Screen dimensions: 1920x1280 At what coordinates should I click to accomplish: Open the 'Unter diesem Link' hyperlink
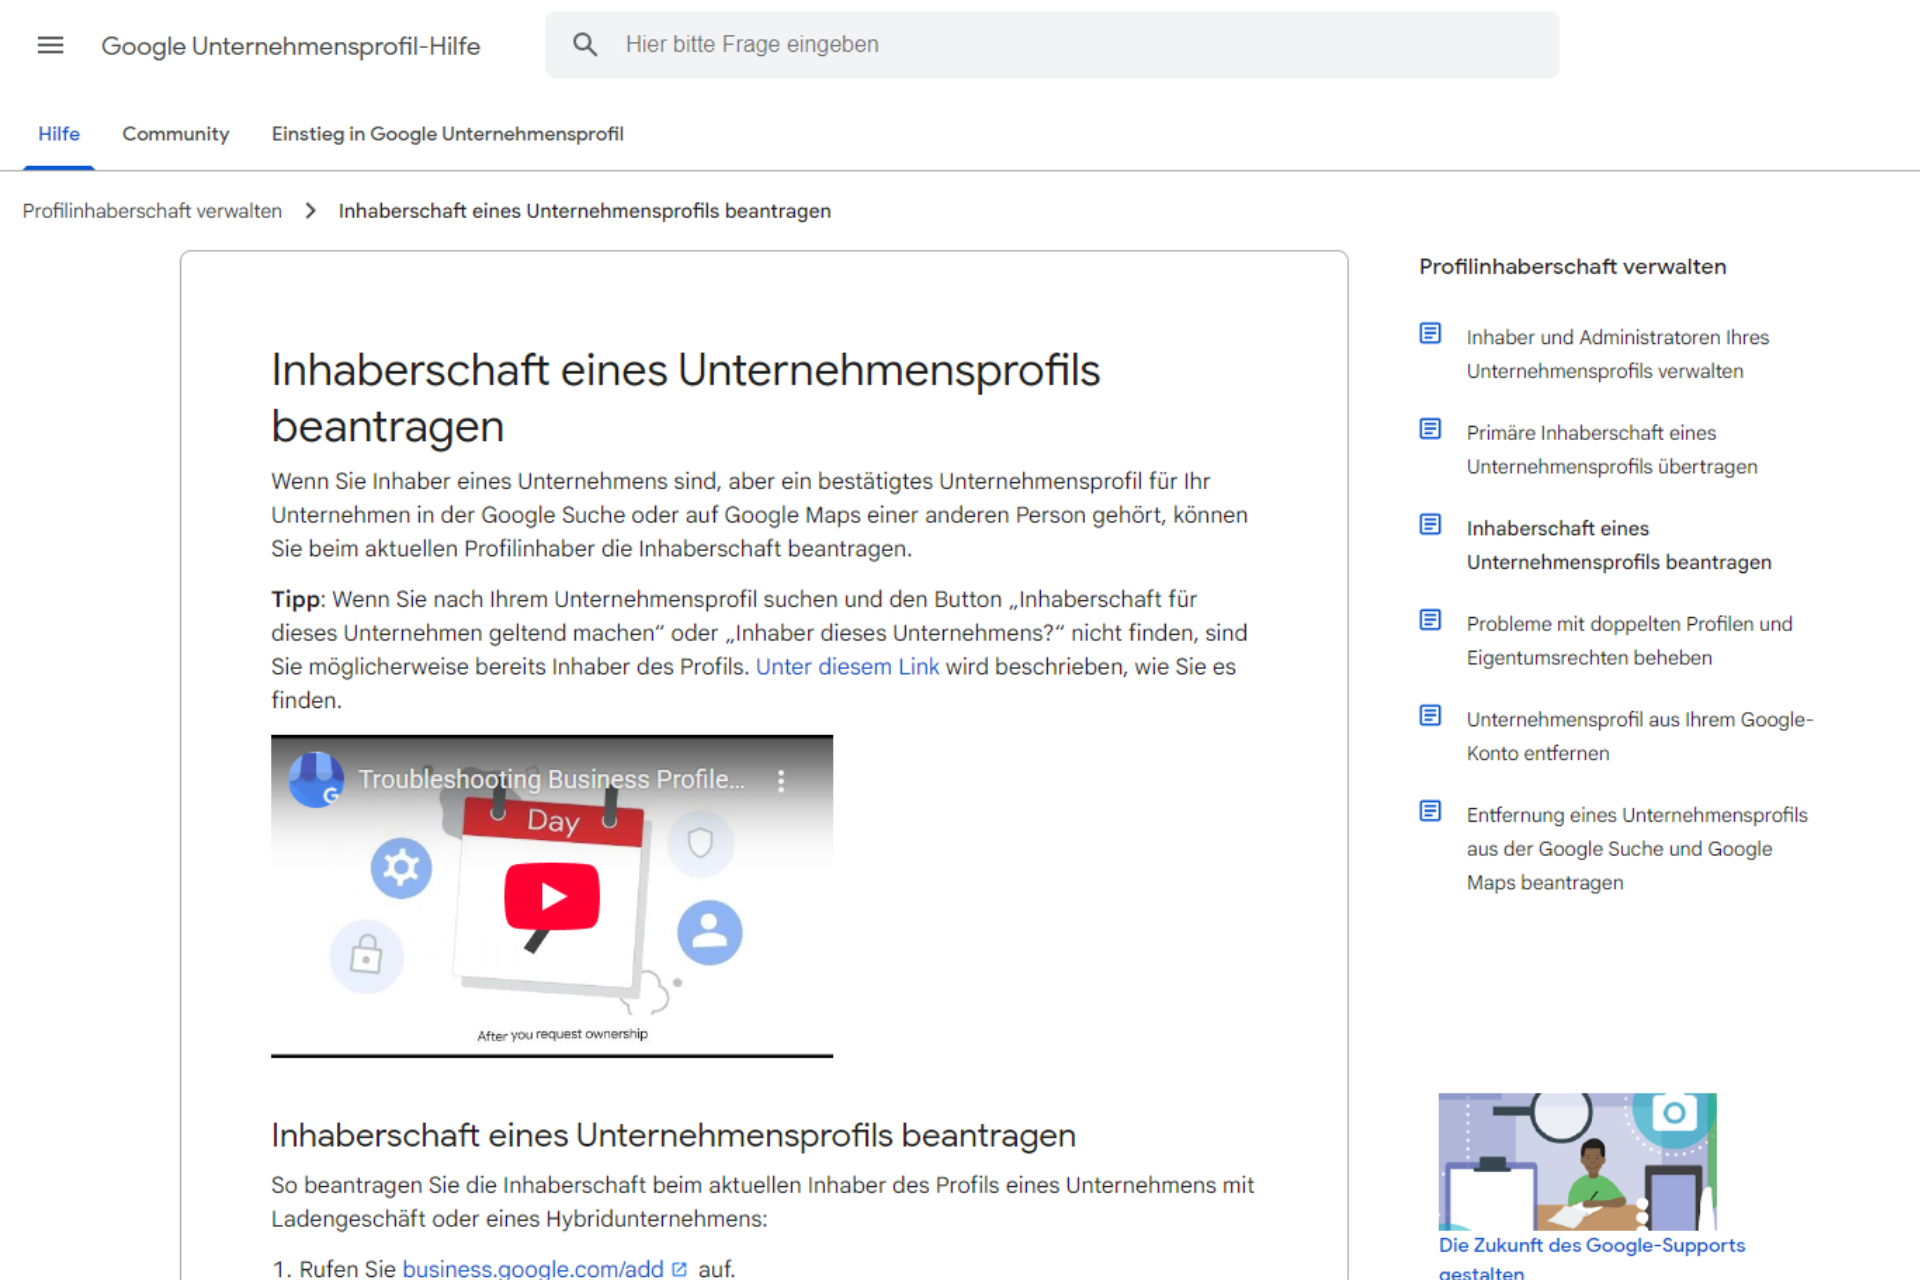(x=847, y=666)
